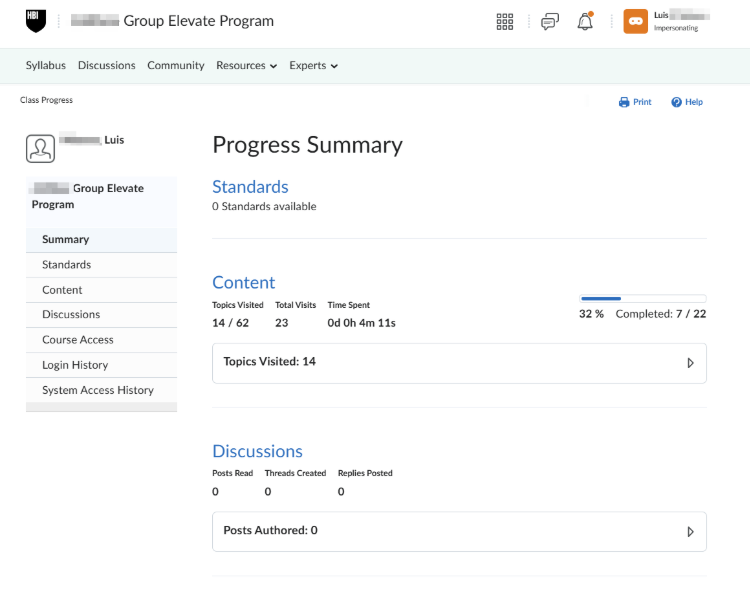Open the course selector grid icon
The width and height of the screenshot is (750, 600).
[x=505, y=22]
